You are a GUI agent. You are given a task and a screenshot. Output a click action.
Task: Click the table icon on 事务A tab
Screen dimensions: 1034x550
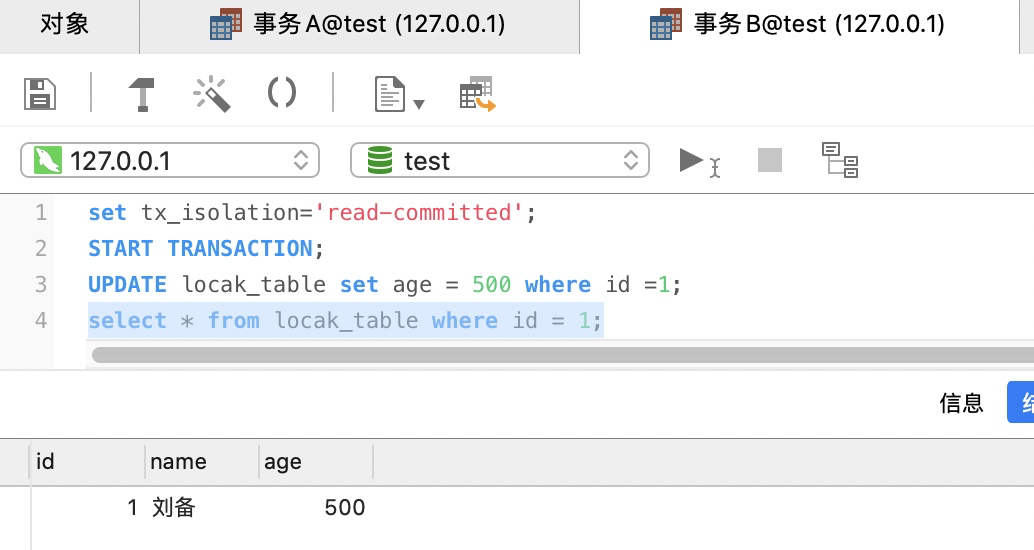(226, 24)
